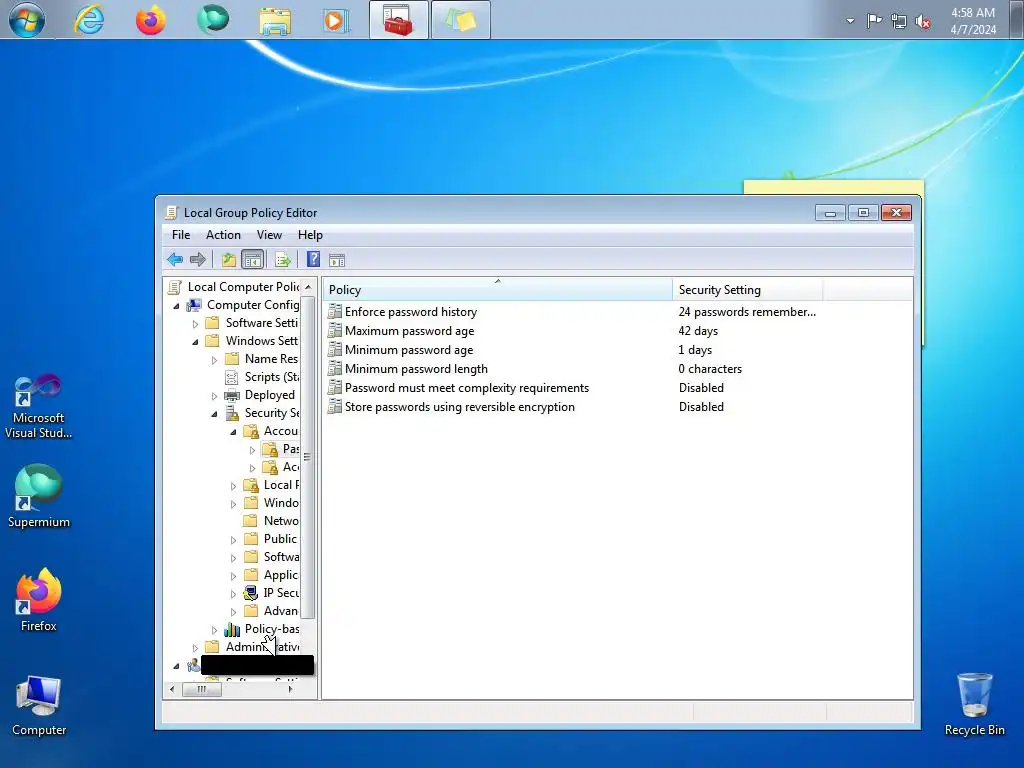Open the File menu
Screen dimensions: 1024x768
pos(181,234)
